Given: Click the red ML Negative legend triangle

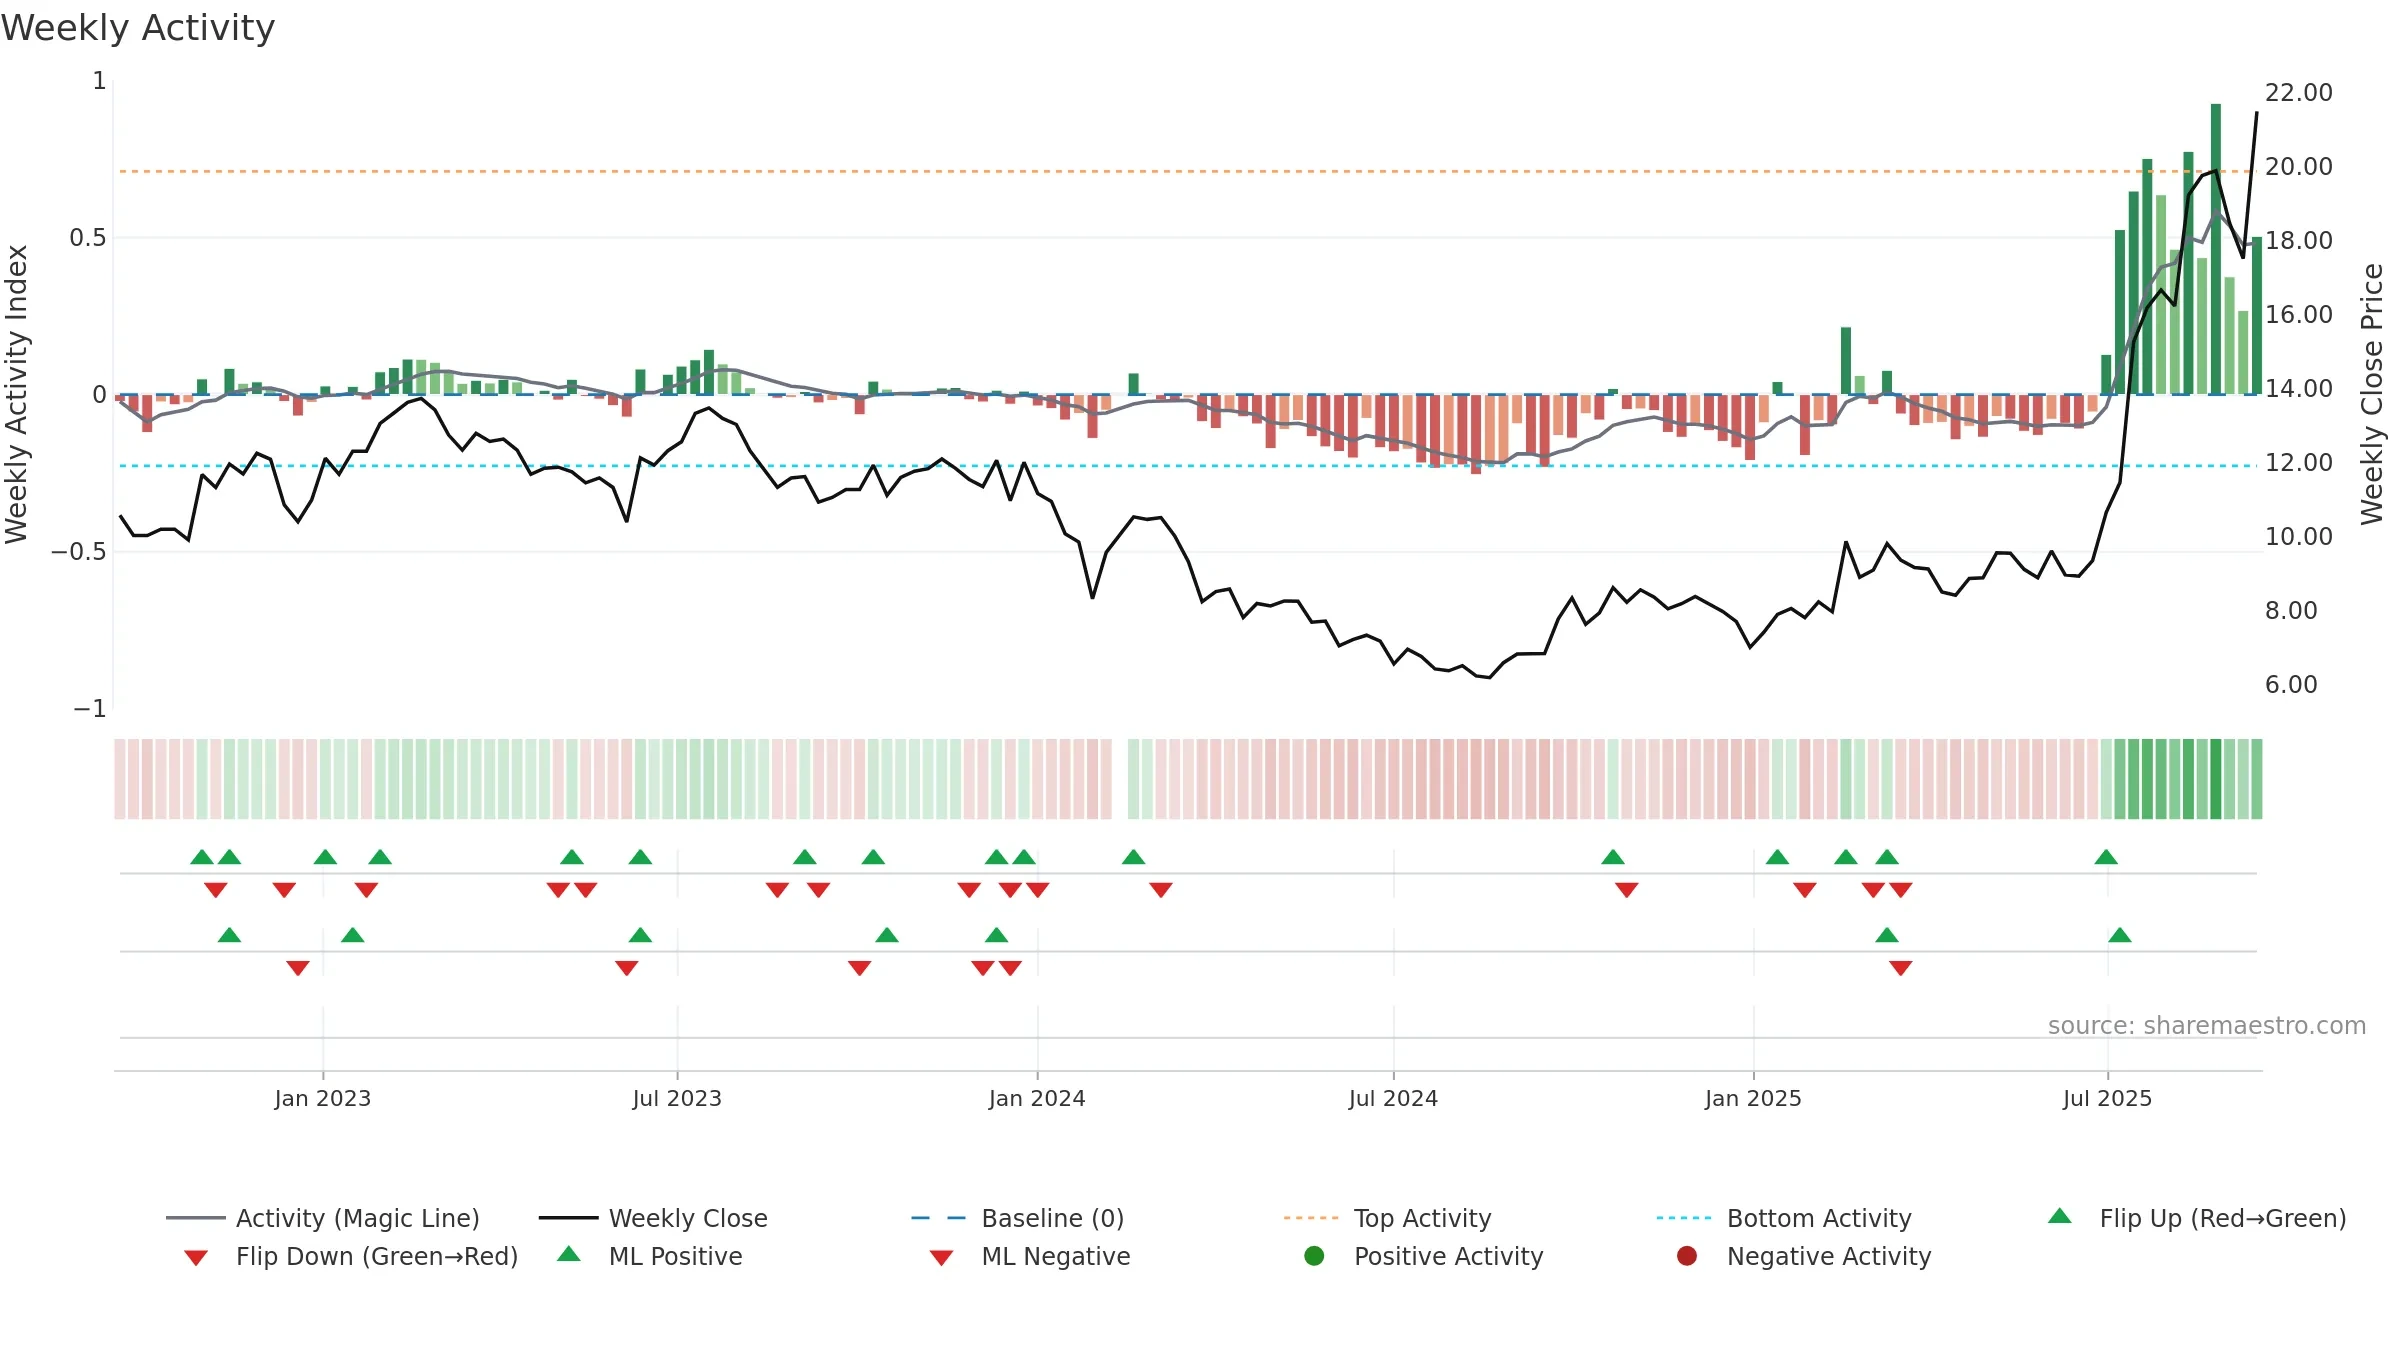Looking at the screenshot, I should [x=942, y=1258].
